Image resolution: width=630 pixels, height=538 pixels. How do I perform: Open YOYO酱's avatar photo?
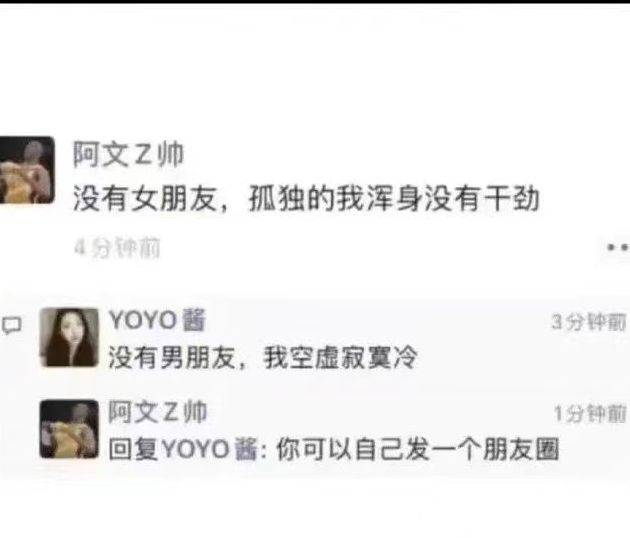tap(69, 337)
